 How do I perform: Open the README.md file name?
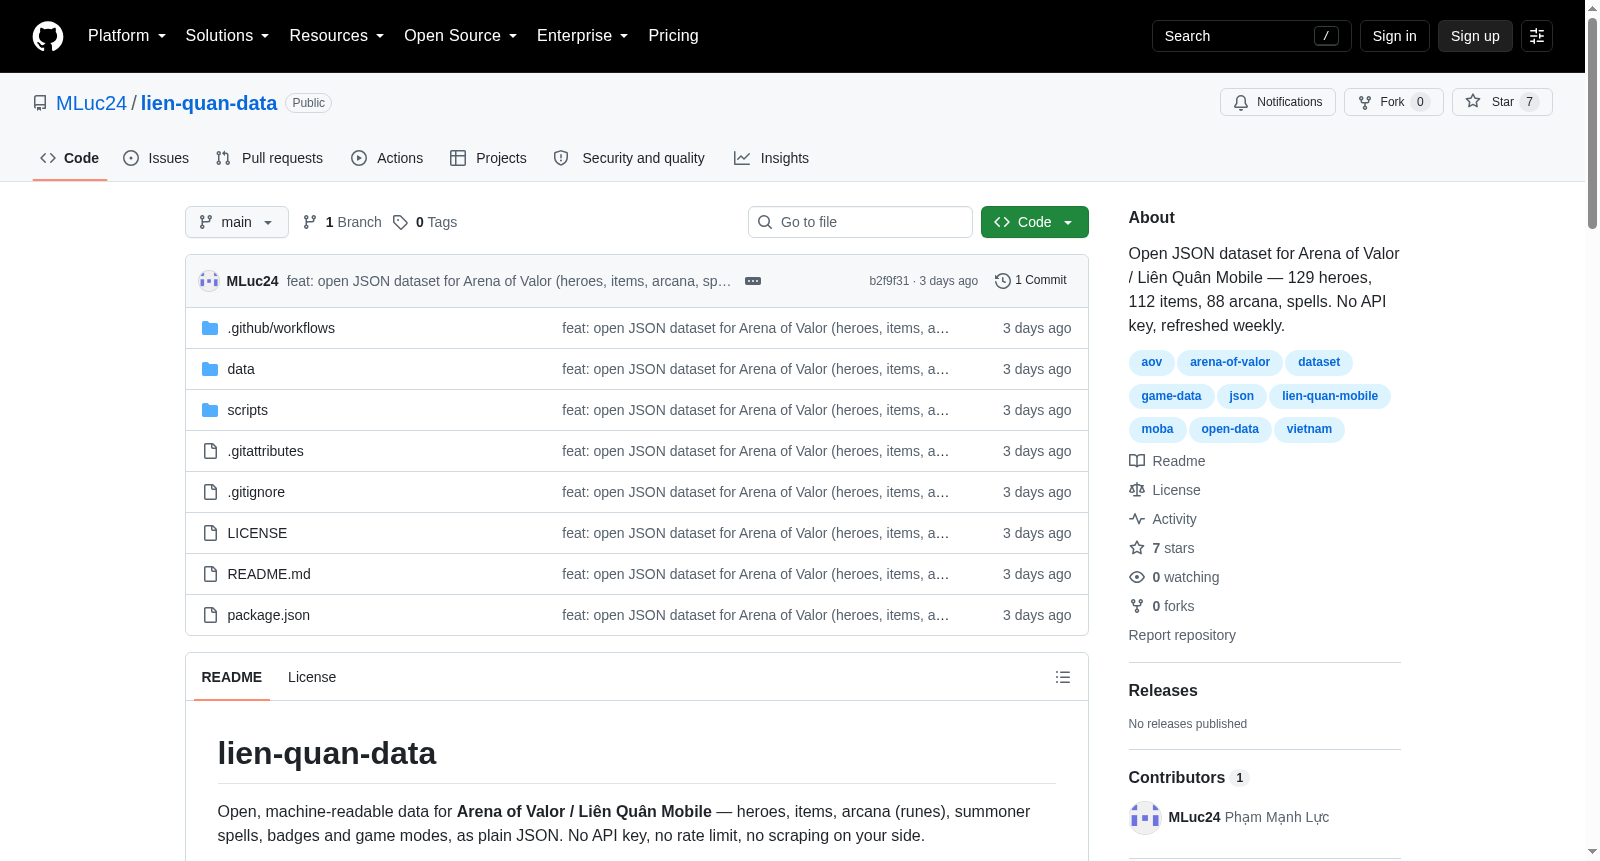(269, 574)
